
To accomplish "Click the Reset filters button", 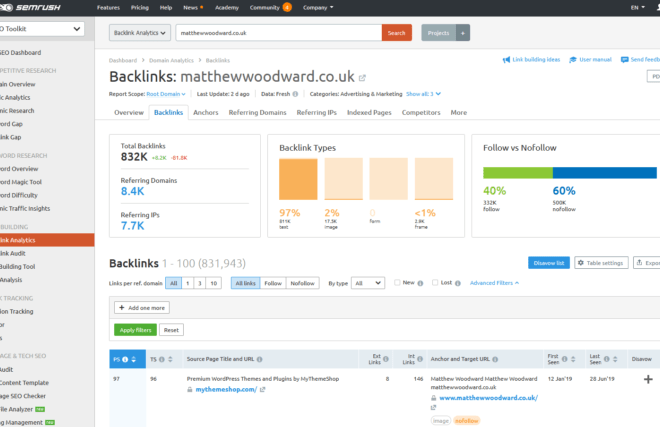I will click(171, 330).
